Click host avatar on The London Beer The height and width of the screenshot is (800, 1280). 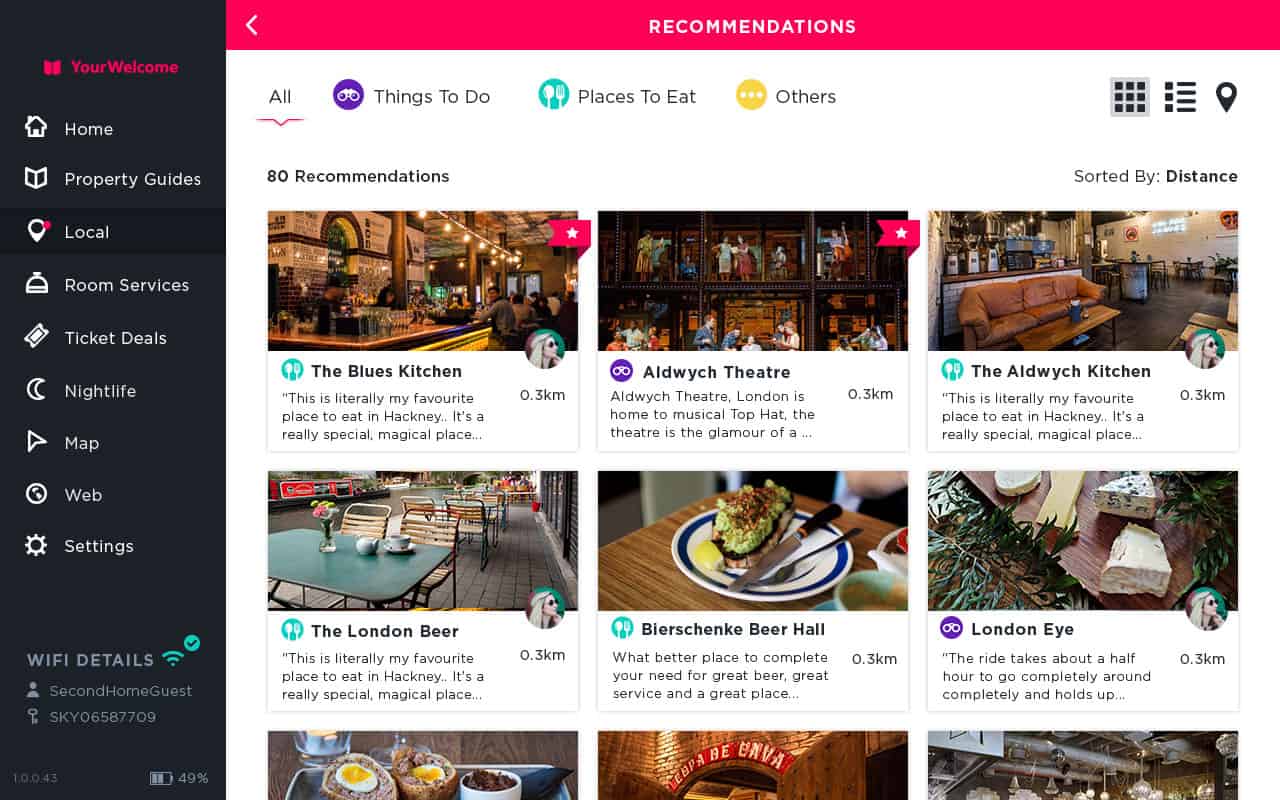(545, 609)
